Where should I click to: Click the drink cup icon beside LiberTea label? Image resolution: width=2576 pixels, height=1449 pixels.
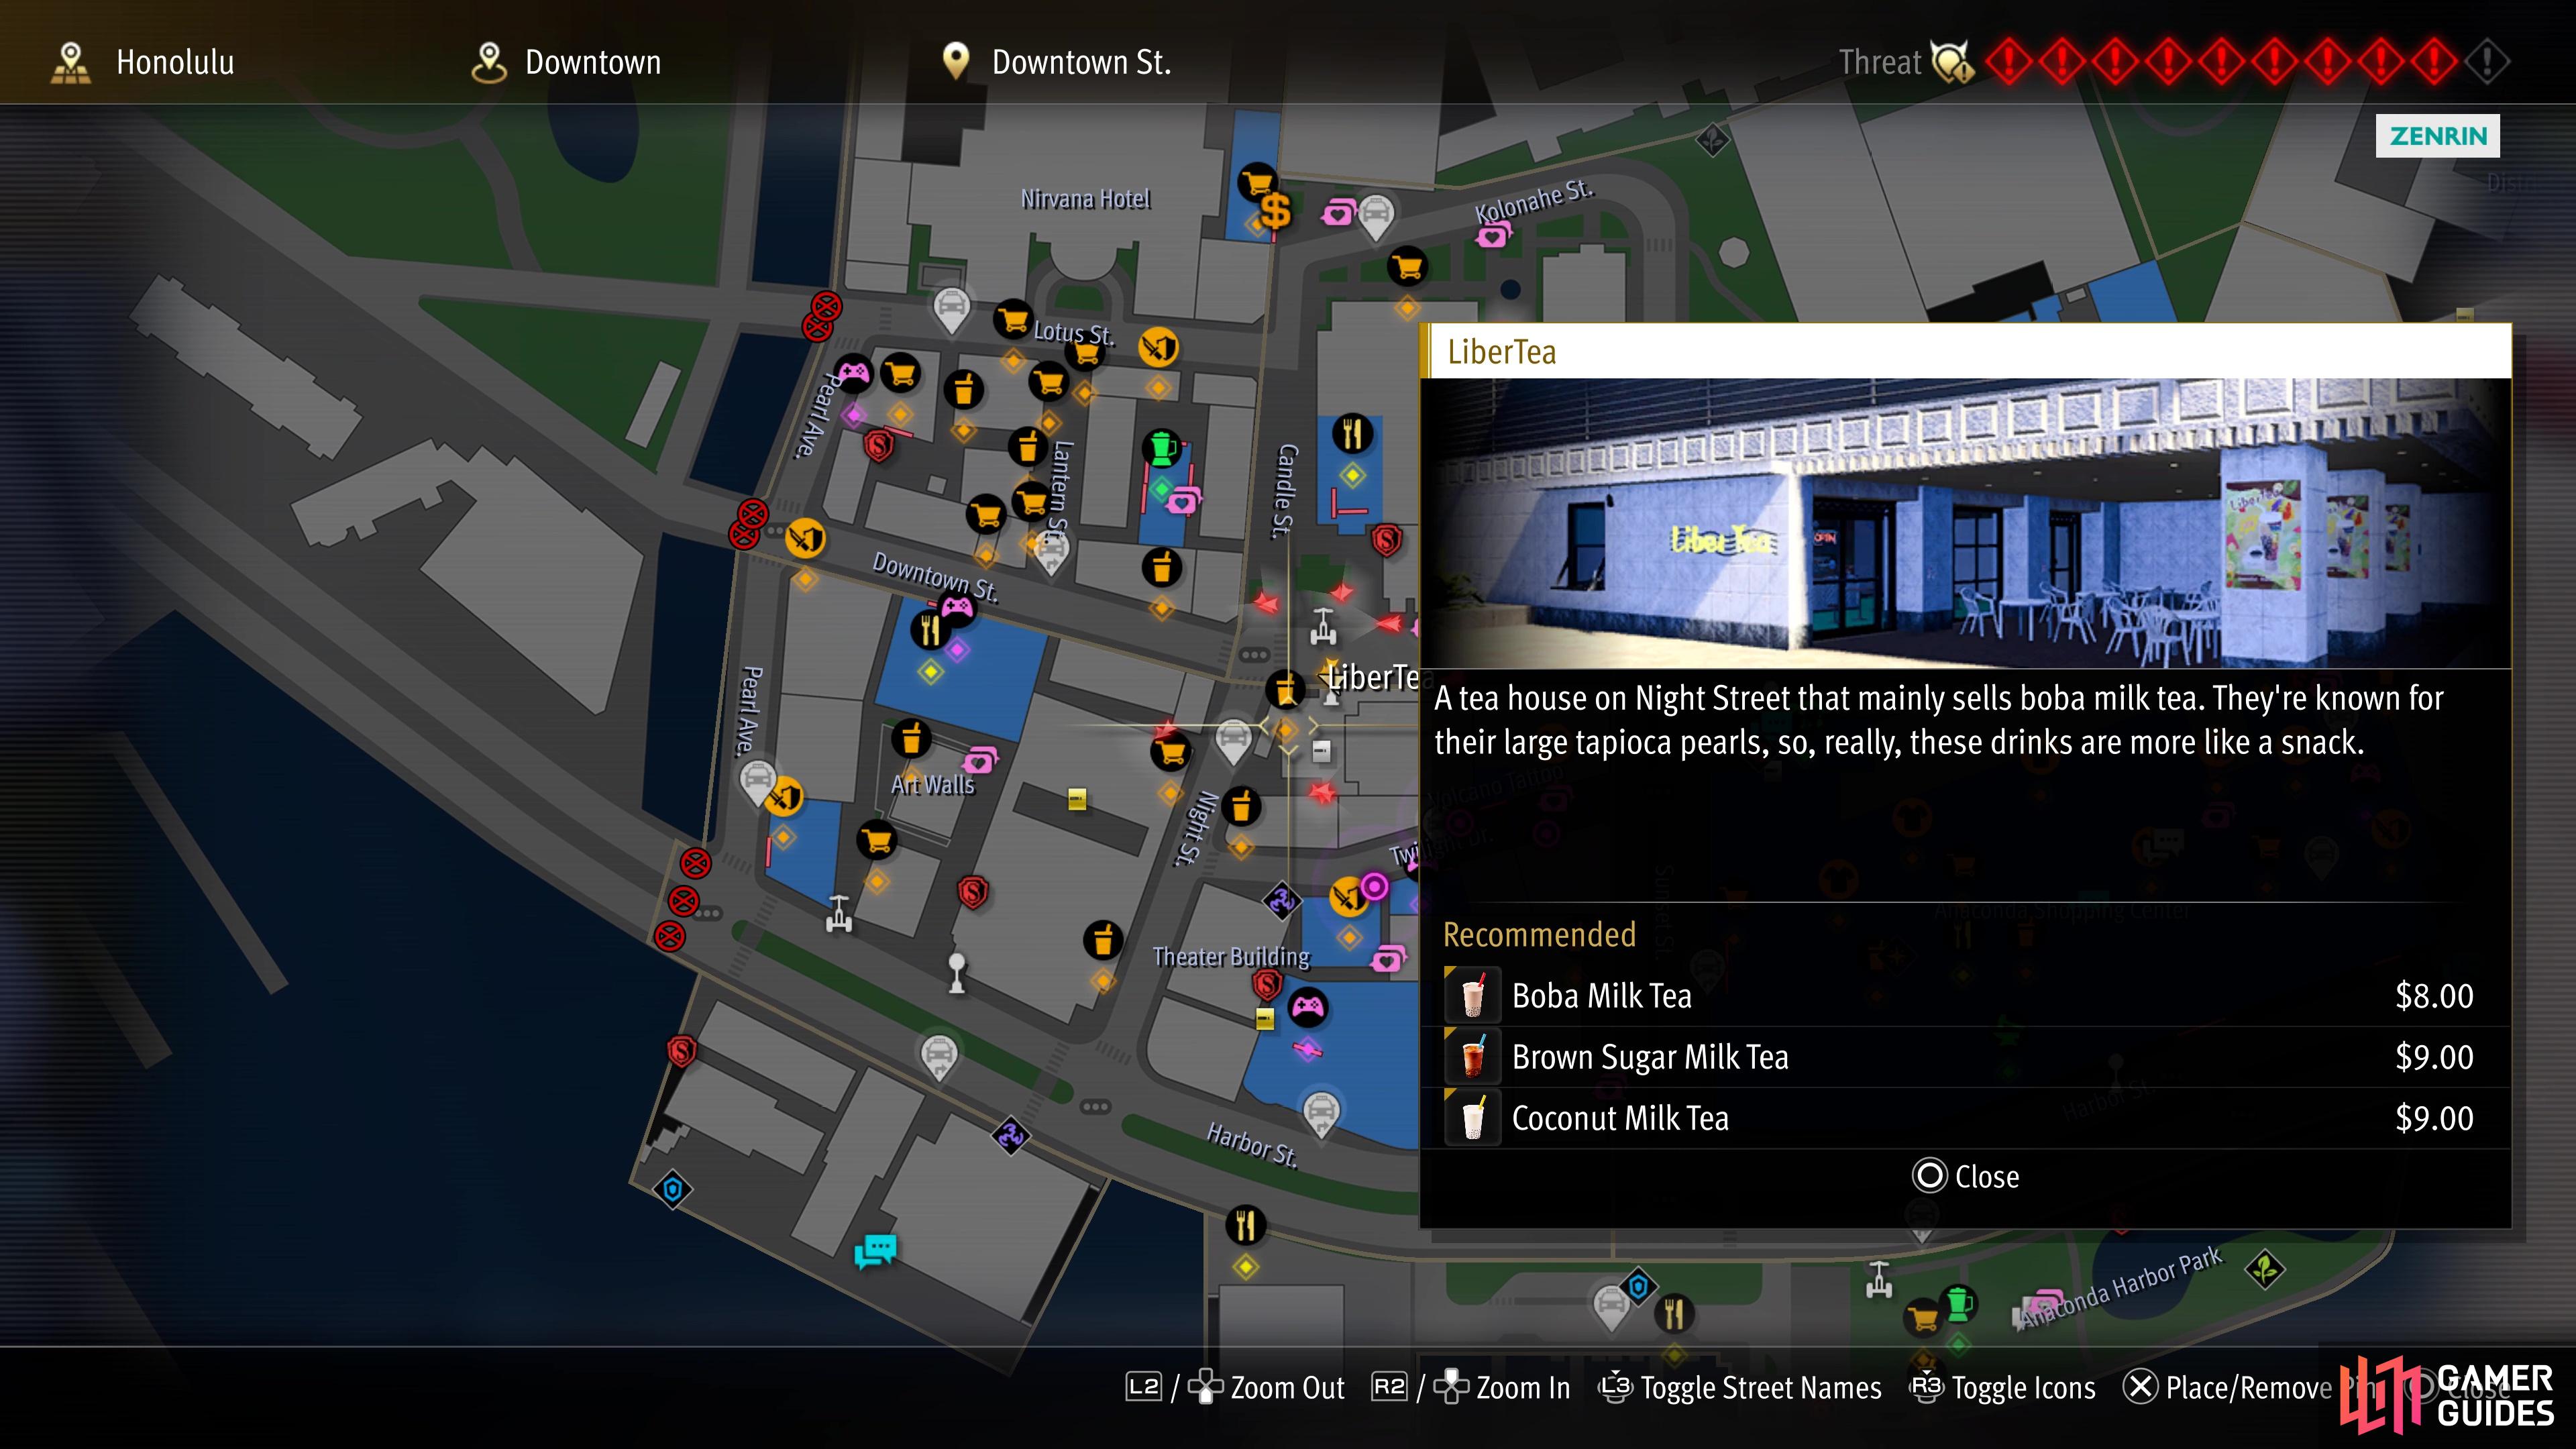point(1286,689)
